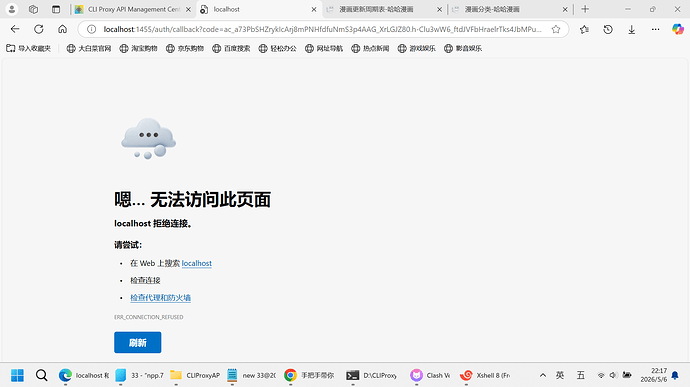Open 检查代理和防火墙 link
690x387 pixels.
coord(160,298)
